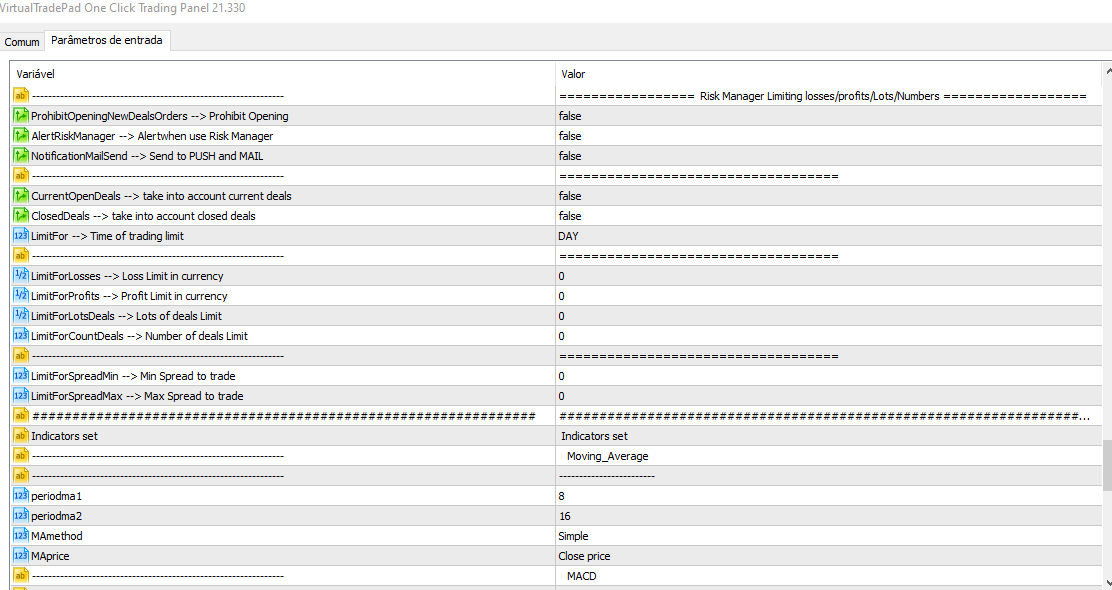The height and width of the screenshot is (590, 1112).
Task: Click the Variável column header
Action: click(x=280, y=74)
